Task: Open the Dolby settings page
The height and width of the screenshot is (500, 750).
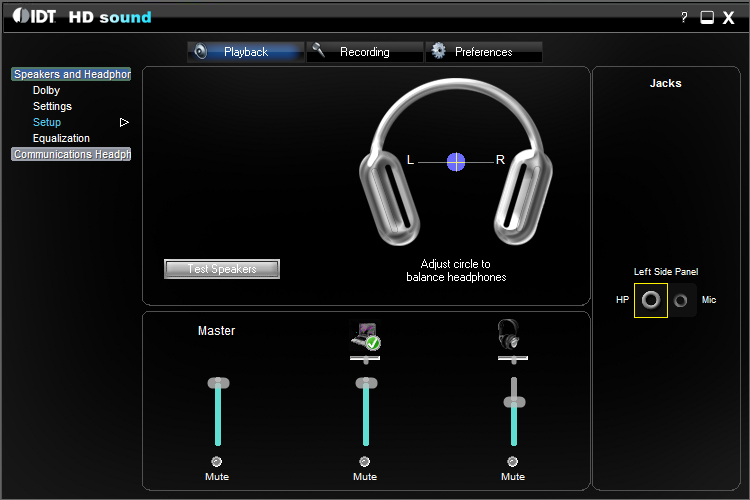Action: [x=46, y=90]
